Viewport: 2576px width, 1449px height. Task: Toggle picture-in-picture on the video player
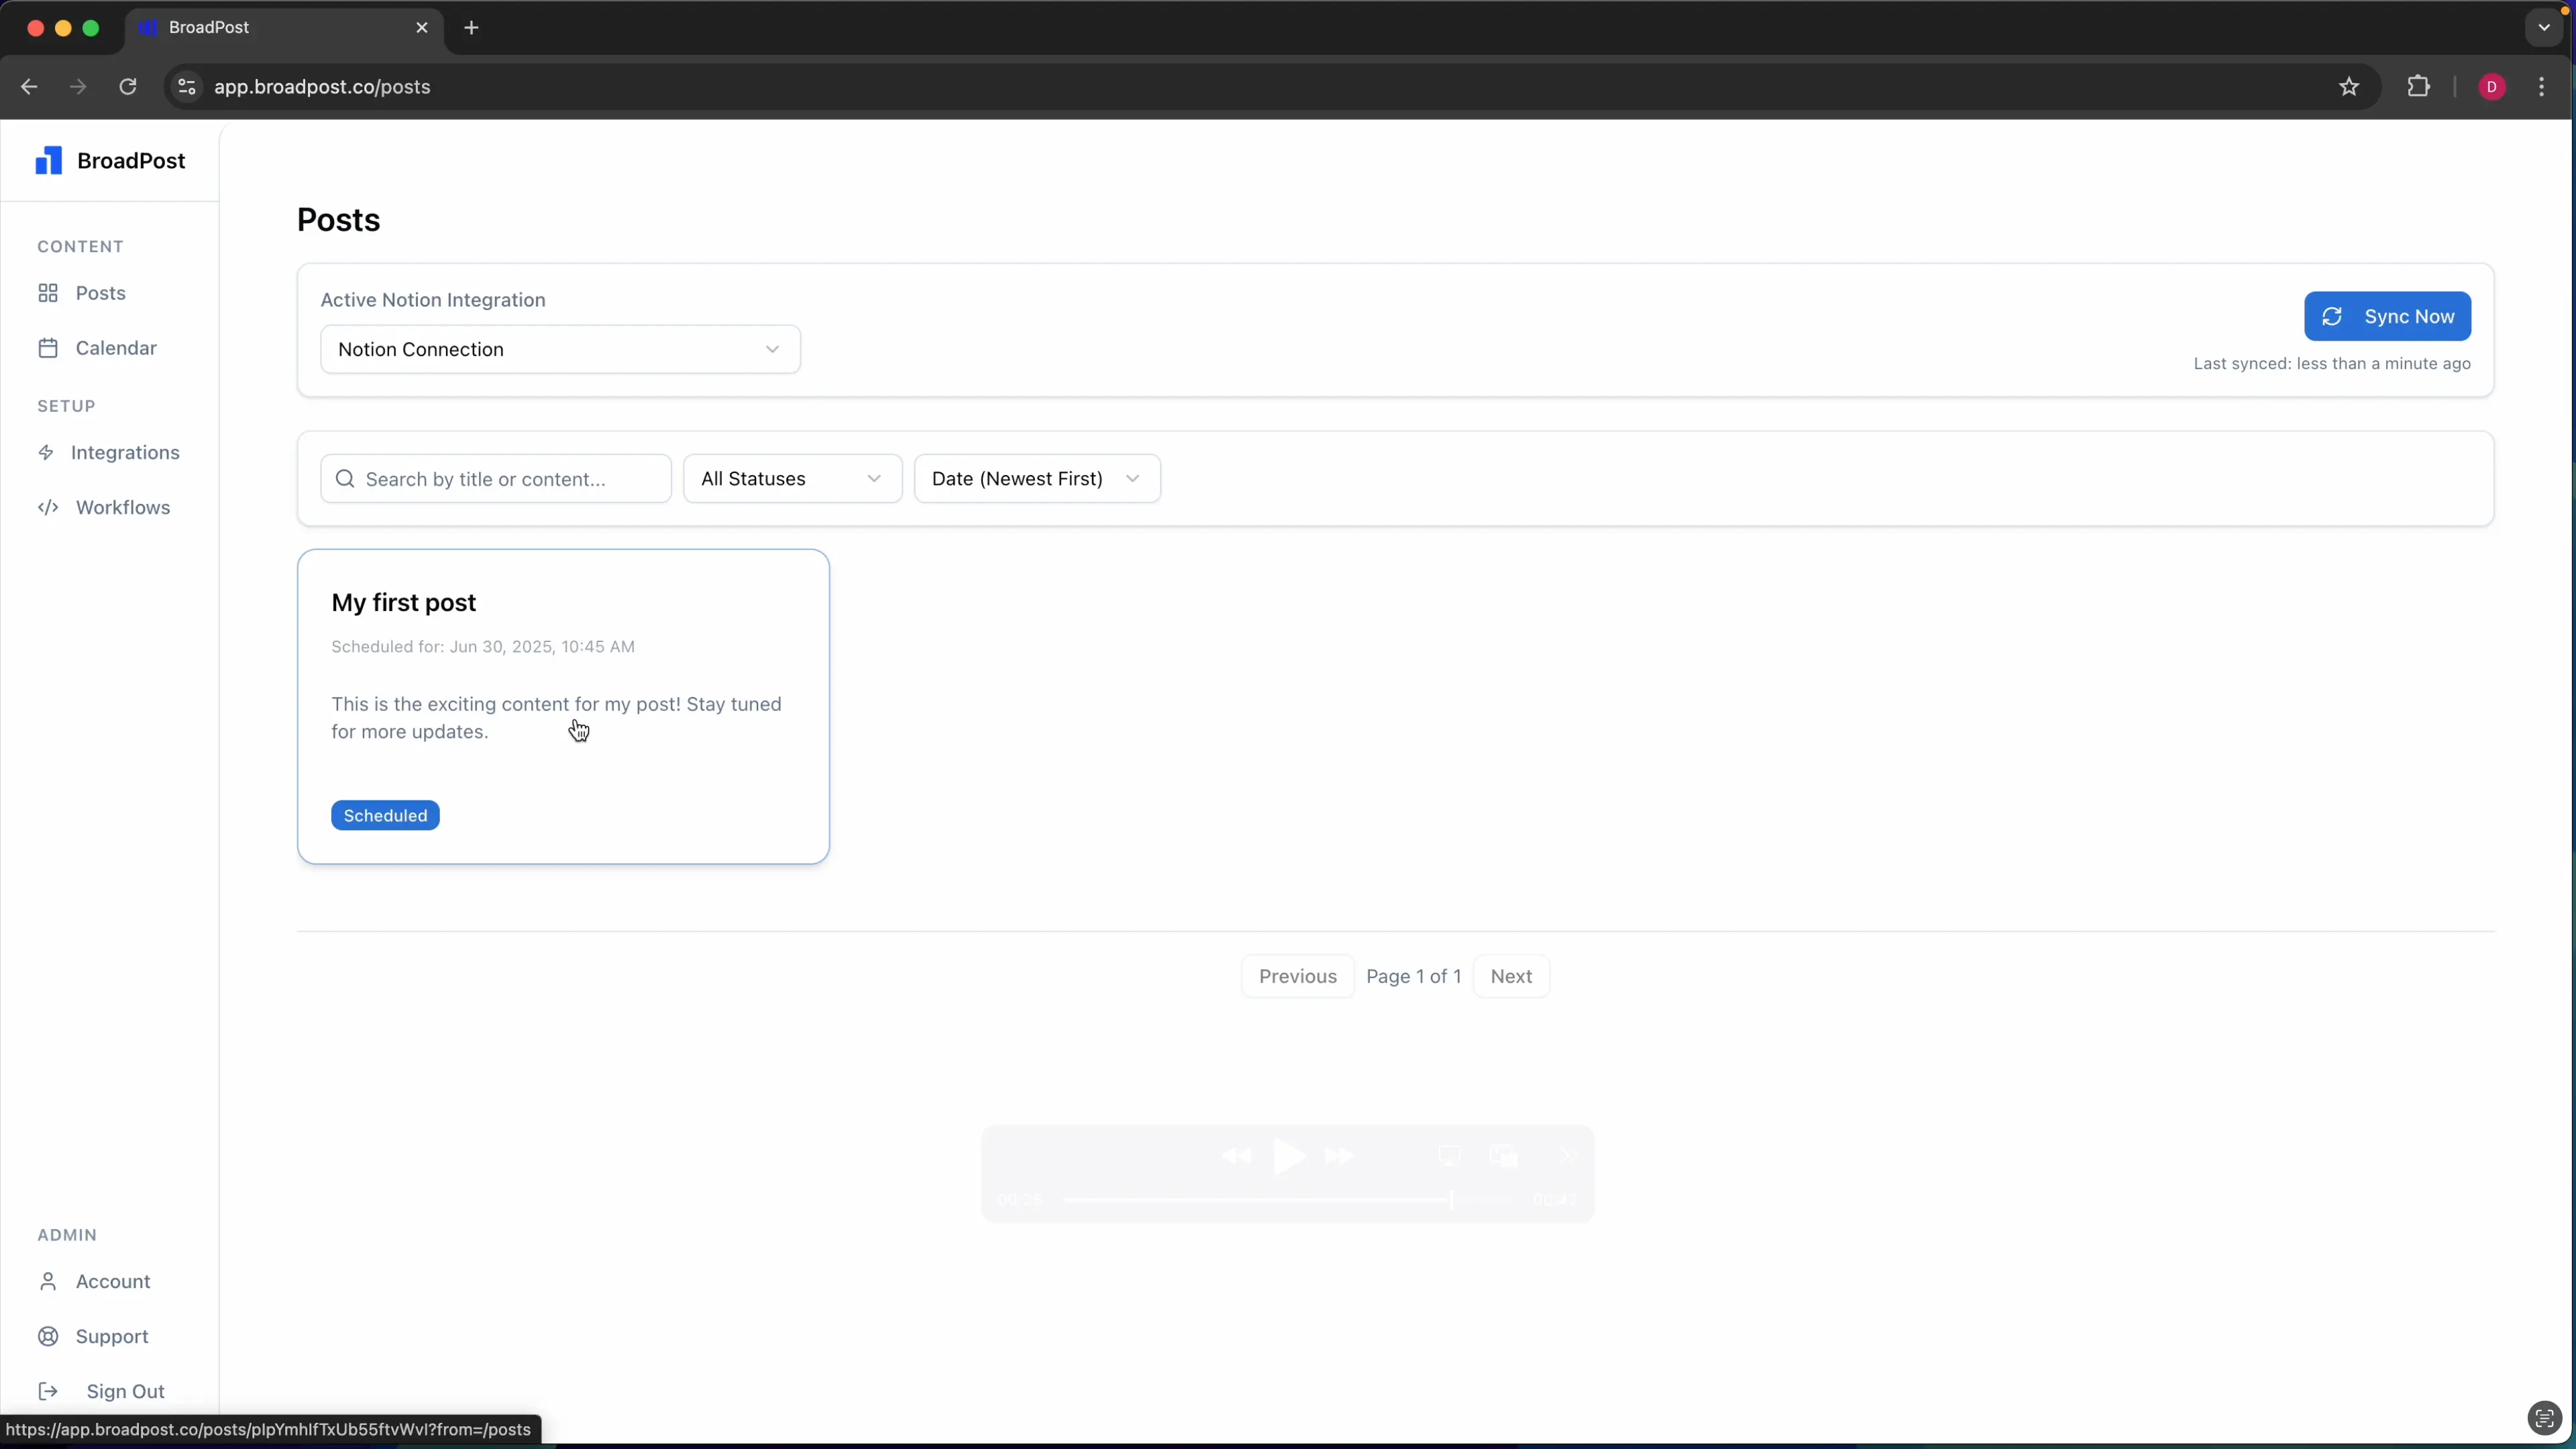(1503, 1156)
